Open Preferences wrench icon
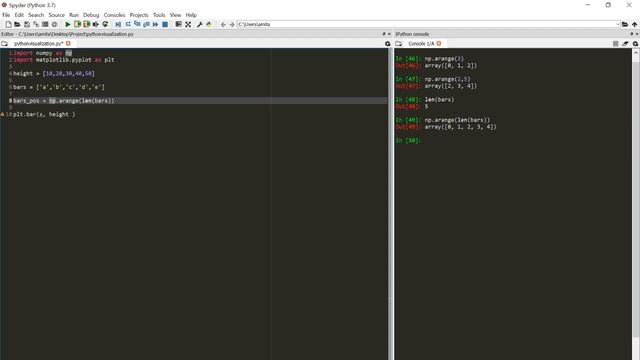This screenshot has height=360, width=640. tap(200, 24)
